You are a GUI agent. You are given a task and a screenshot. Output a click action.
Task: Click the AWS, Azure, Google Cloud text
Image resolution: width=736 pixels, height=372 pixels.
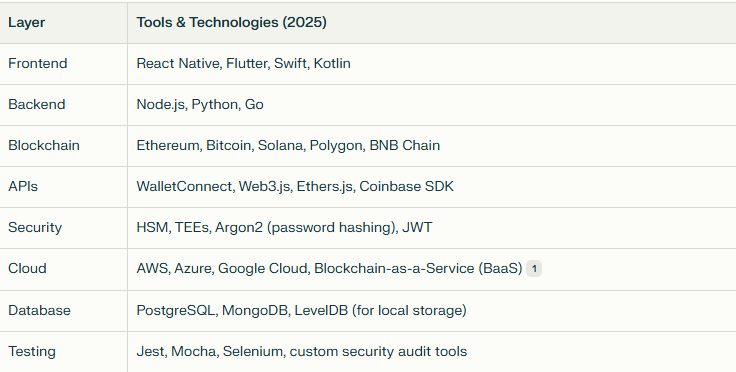coord(222,268)
